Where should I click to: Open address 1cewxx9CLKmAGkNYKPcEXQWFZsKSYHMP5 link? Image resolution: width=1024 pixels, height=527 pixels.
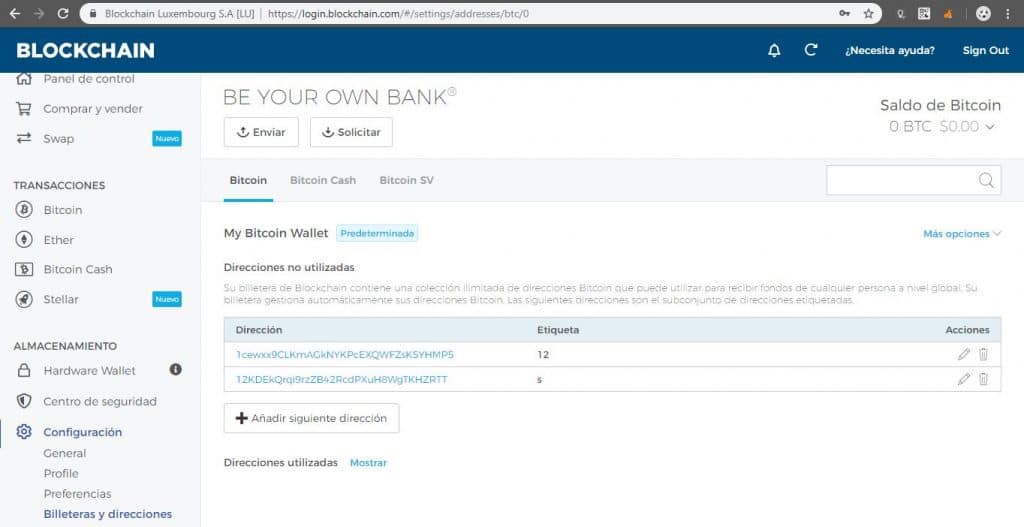[x=345, y=355]
